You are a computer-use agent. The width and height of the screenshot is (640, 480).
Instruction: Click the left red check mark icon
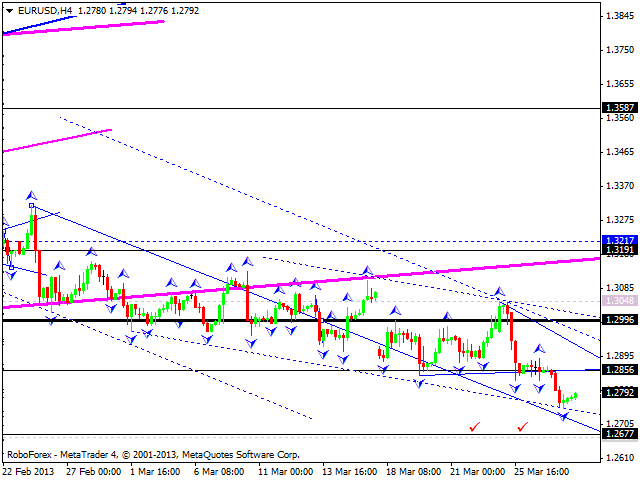[474, 426]
